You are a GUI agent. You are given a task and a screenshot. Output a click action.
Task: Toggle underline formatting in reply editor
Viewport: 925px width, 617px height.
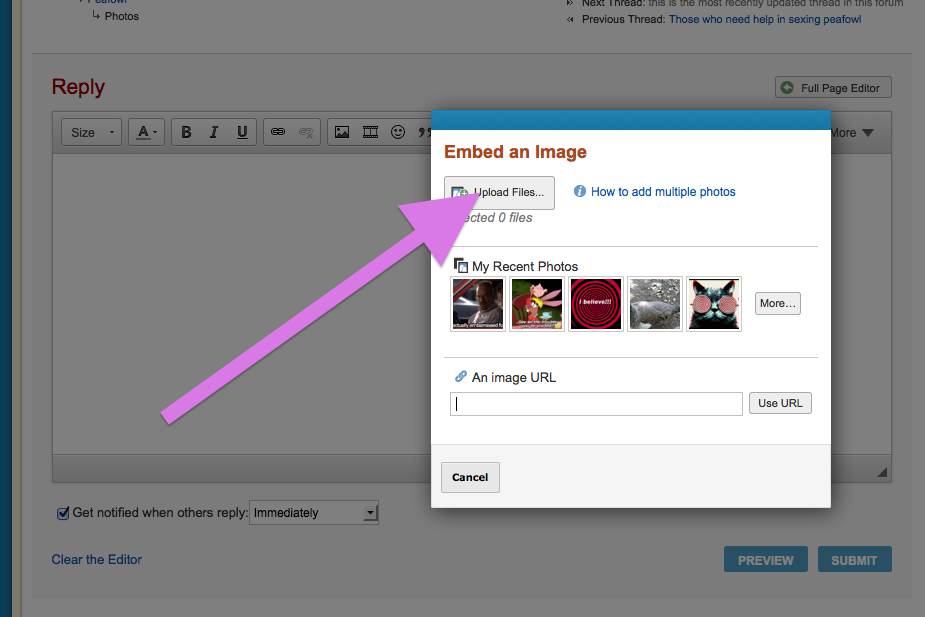[242, 132]
